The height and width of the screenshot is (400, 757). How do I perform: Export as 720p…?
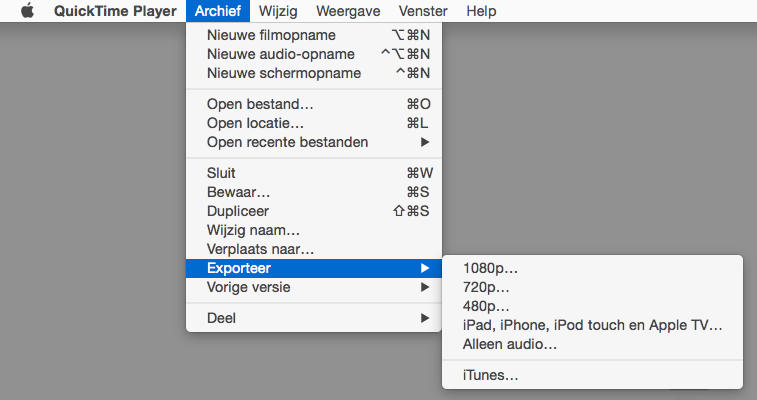pos(592,288)
